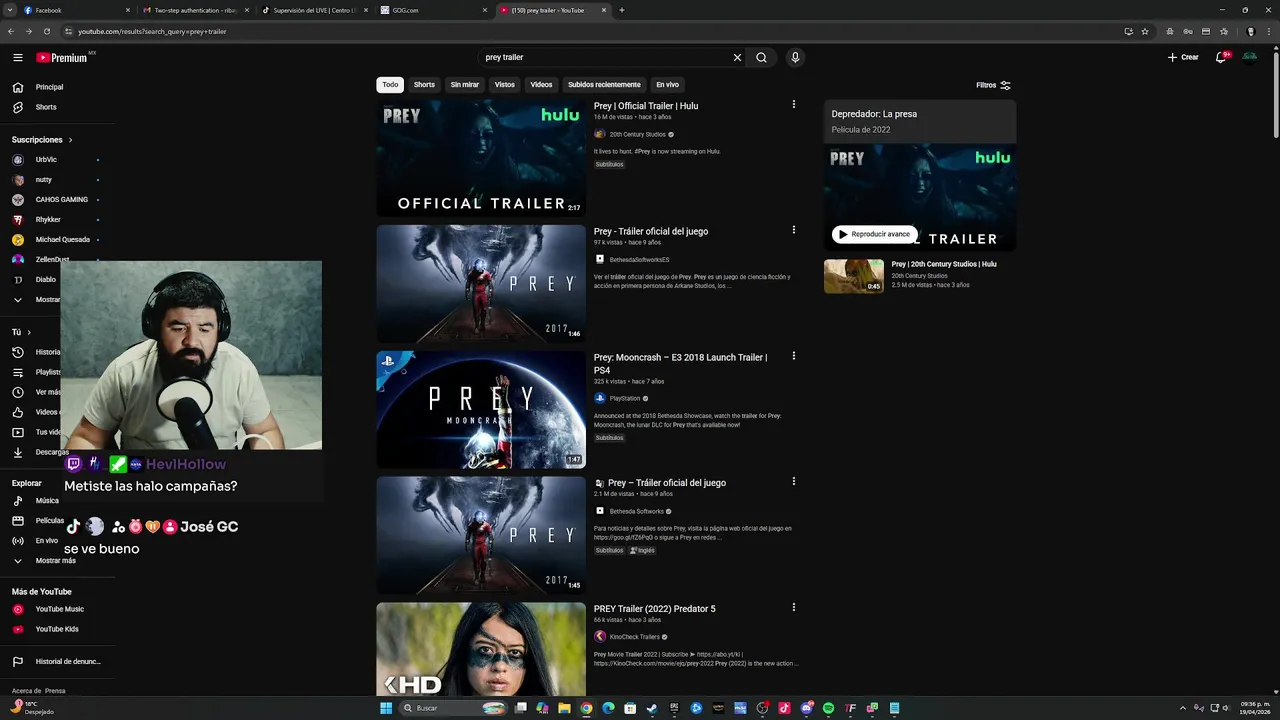Click the page scrollbar thumb
Screen dimensions: 1280x720
[1276, 95]
